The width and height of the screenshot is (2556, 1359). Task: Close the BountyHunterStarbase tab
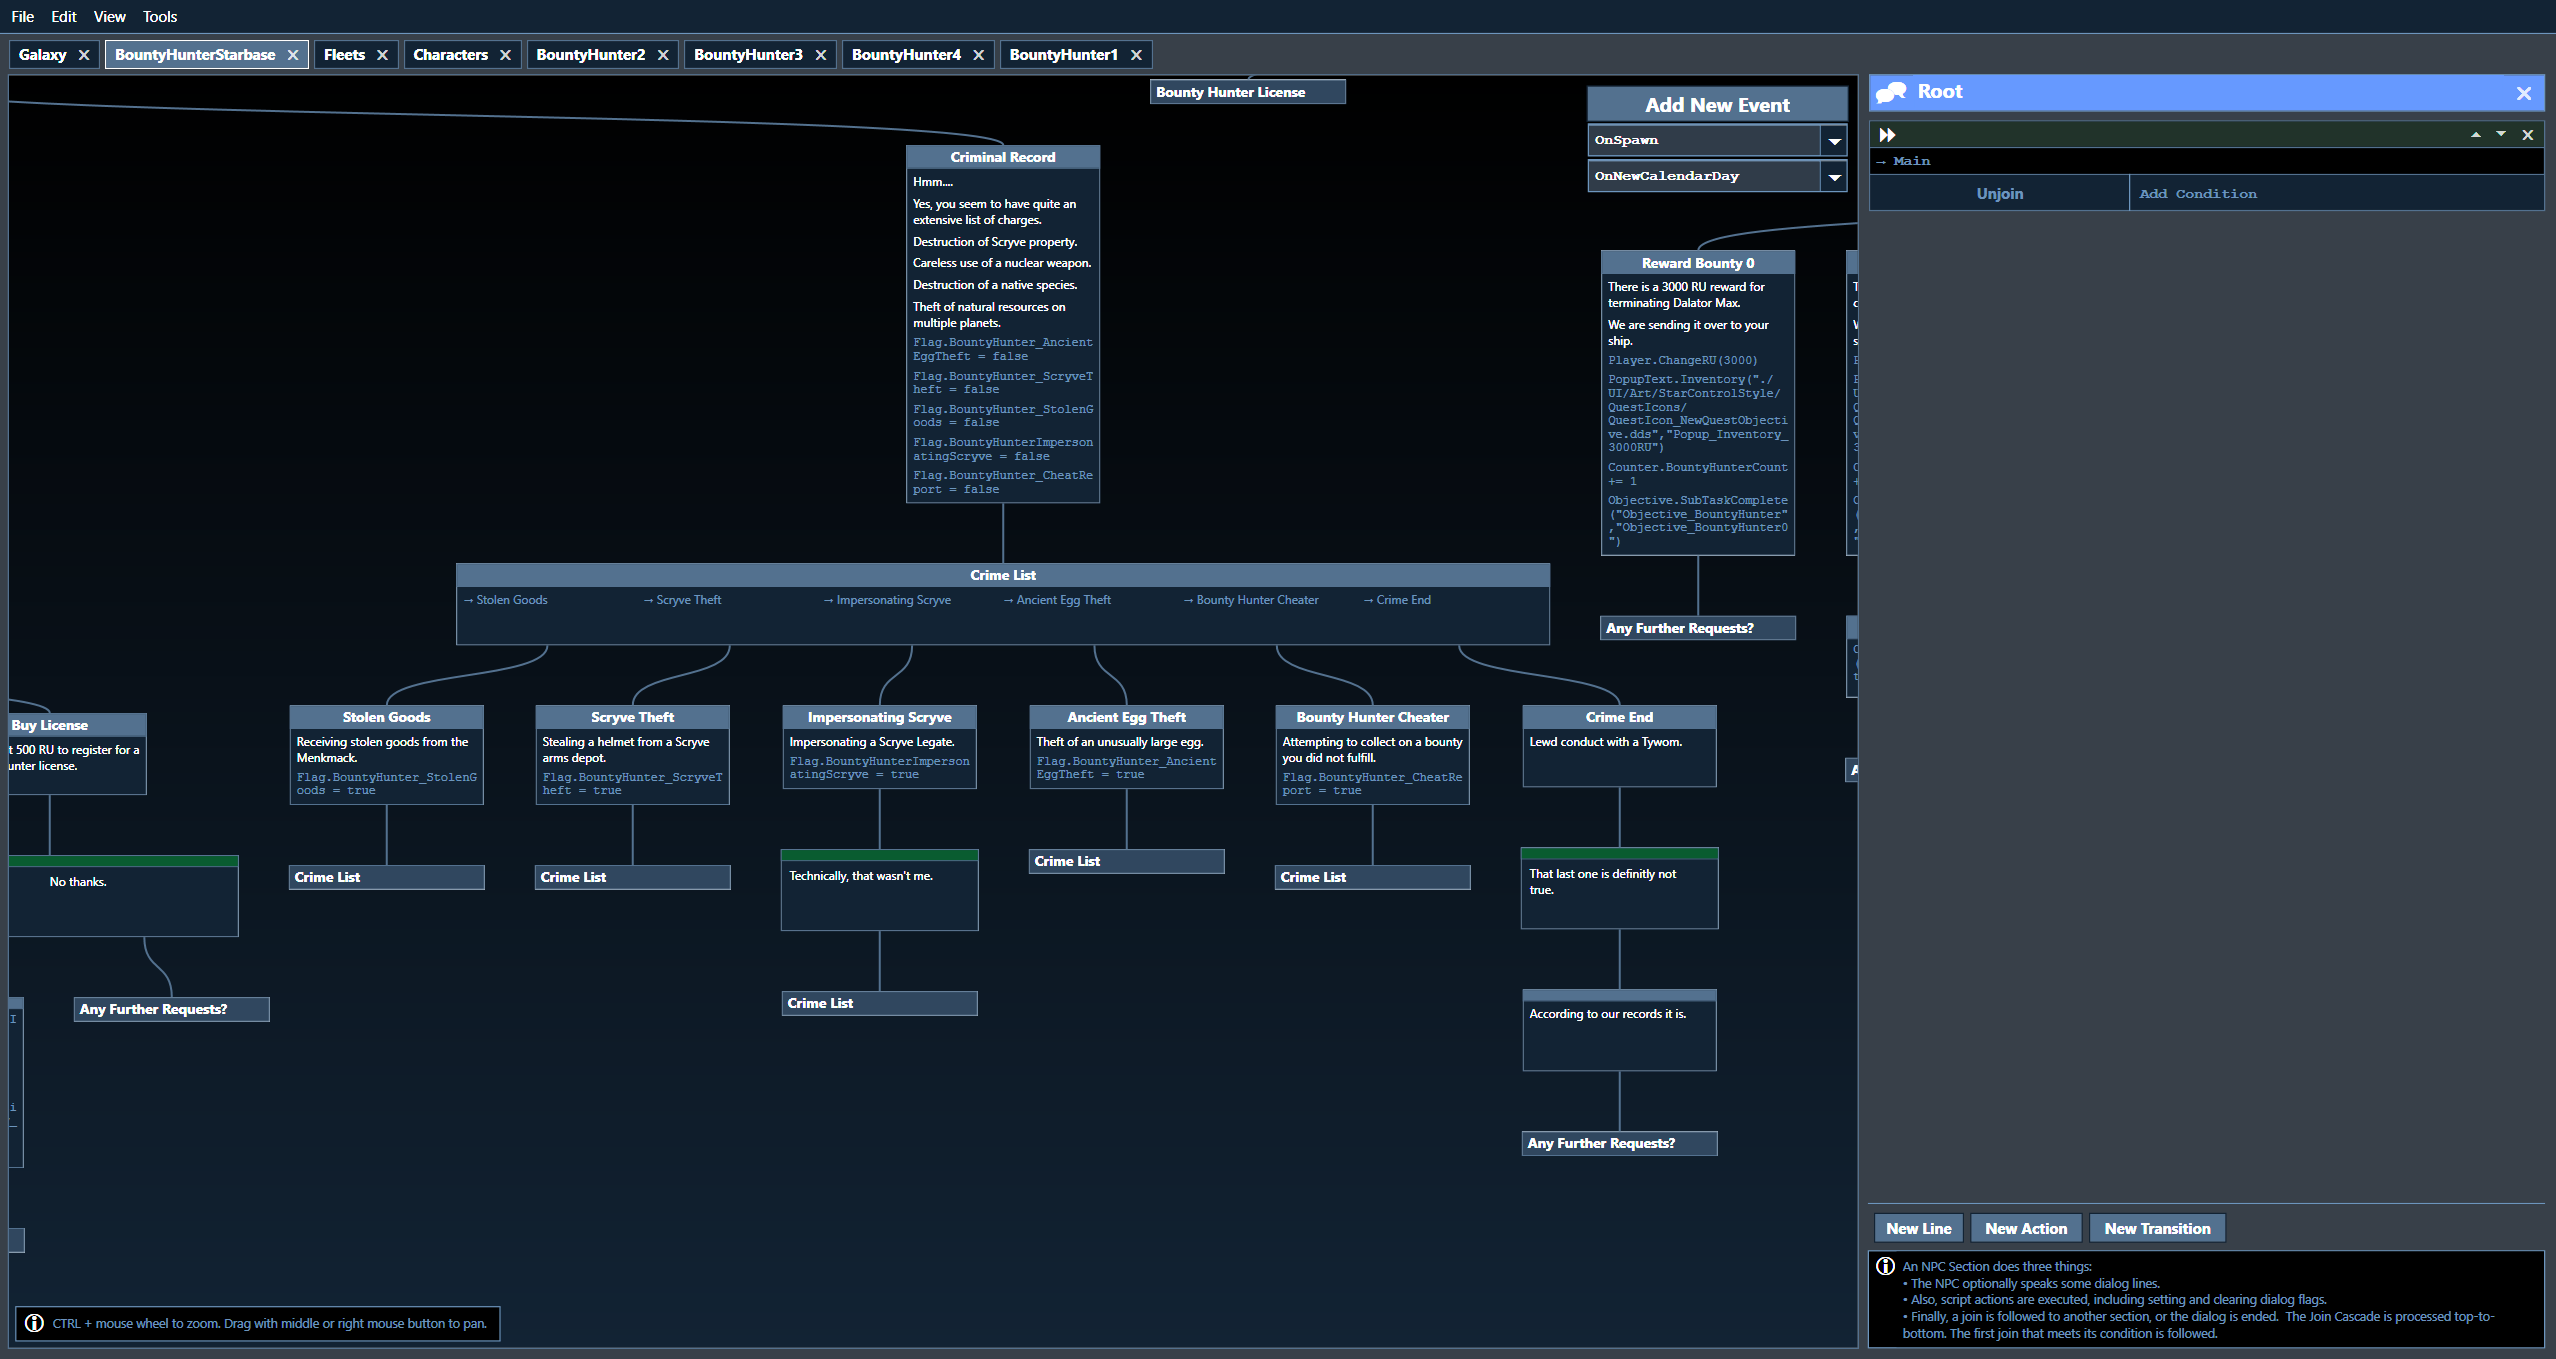[293, 55]
